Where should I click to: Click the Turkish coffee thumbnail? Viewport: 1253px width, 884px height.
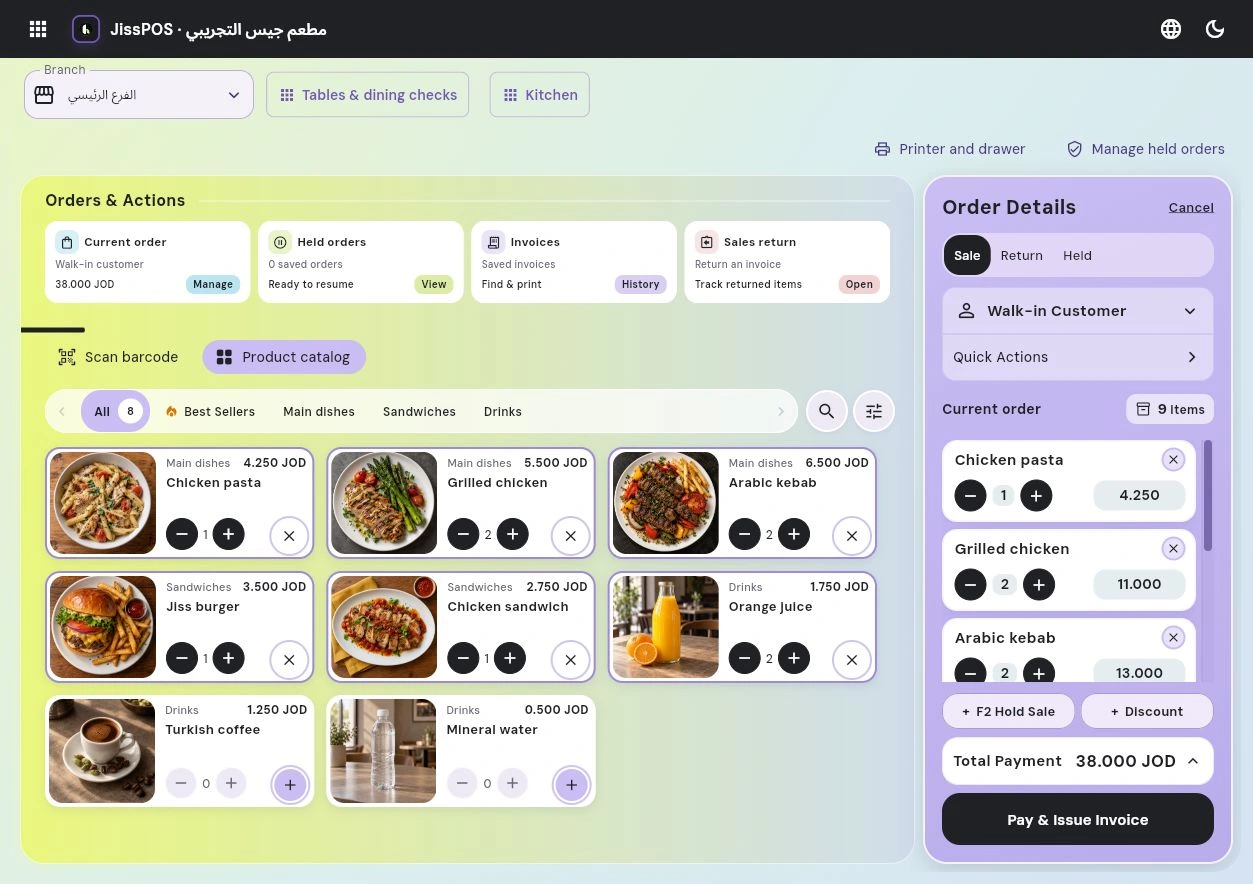[x=102, y=751]
